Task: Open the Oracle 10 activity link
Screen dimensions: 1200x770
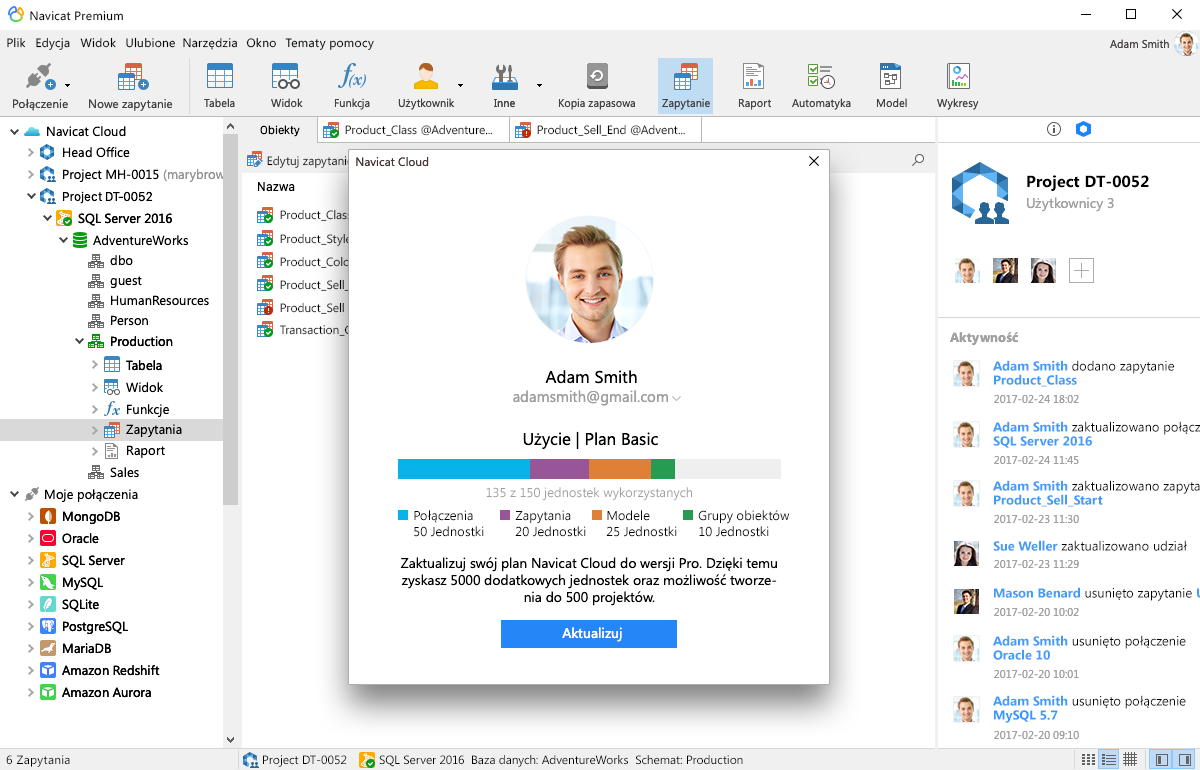Action: [1022, 655]
